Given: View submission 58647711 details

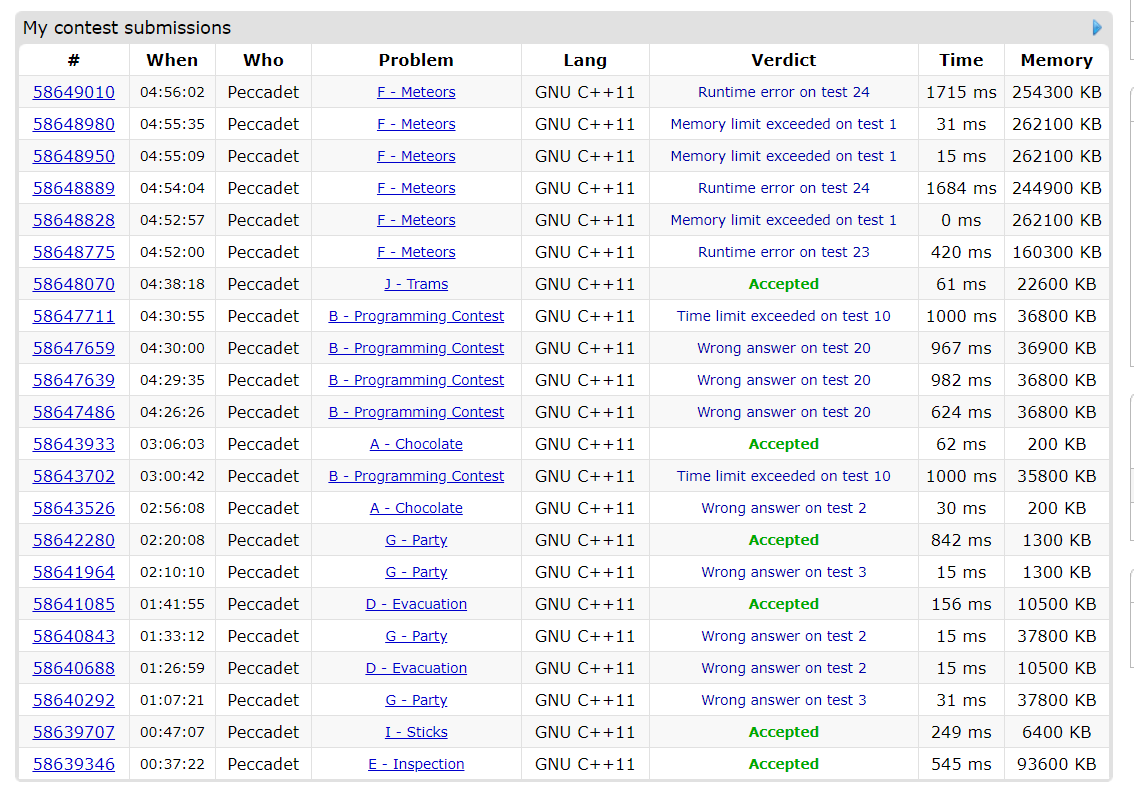Looking at the screenshot, I should coord(73,316).
